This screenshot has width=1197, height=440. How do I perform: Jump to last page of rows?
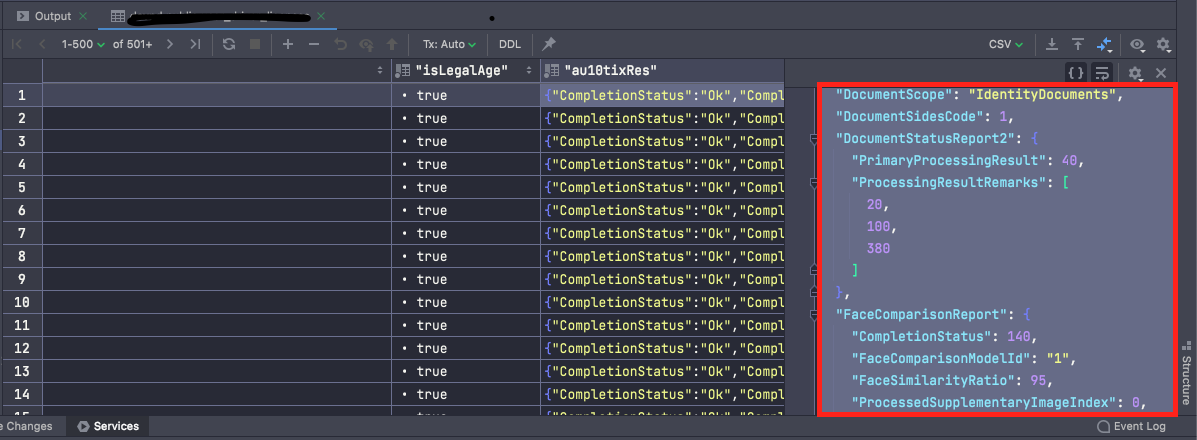(195, 44)
